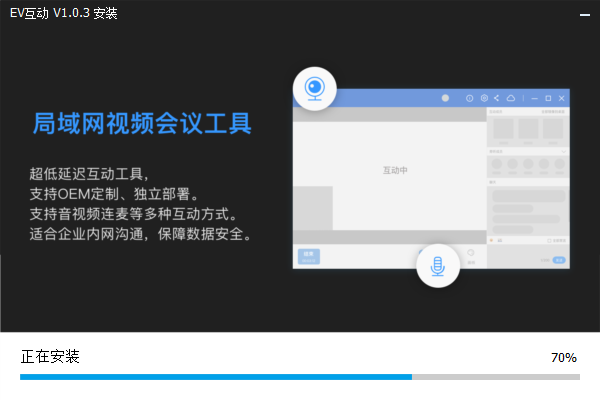Click the round webcam icon badge

[x=314, y=88]
